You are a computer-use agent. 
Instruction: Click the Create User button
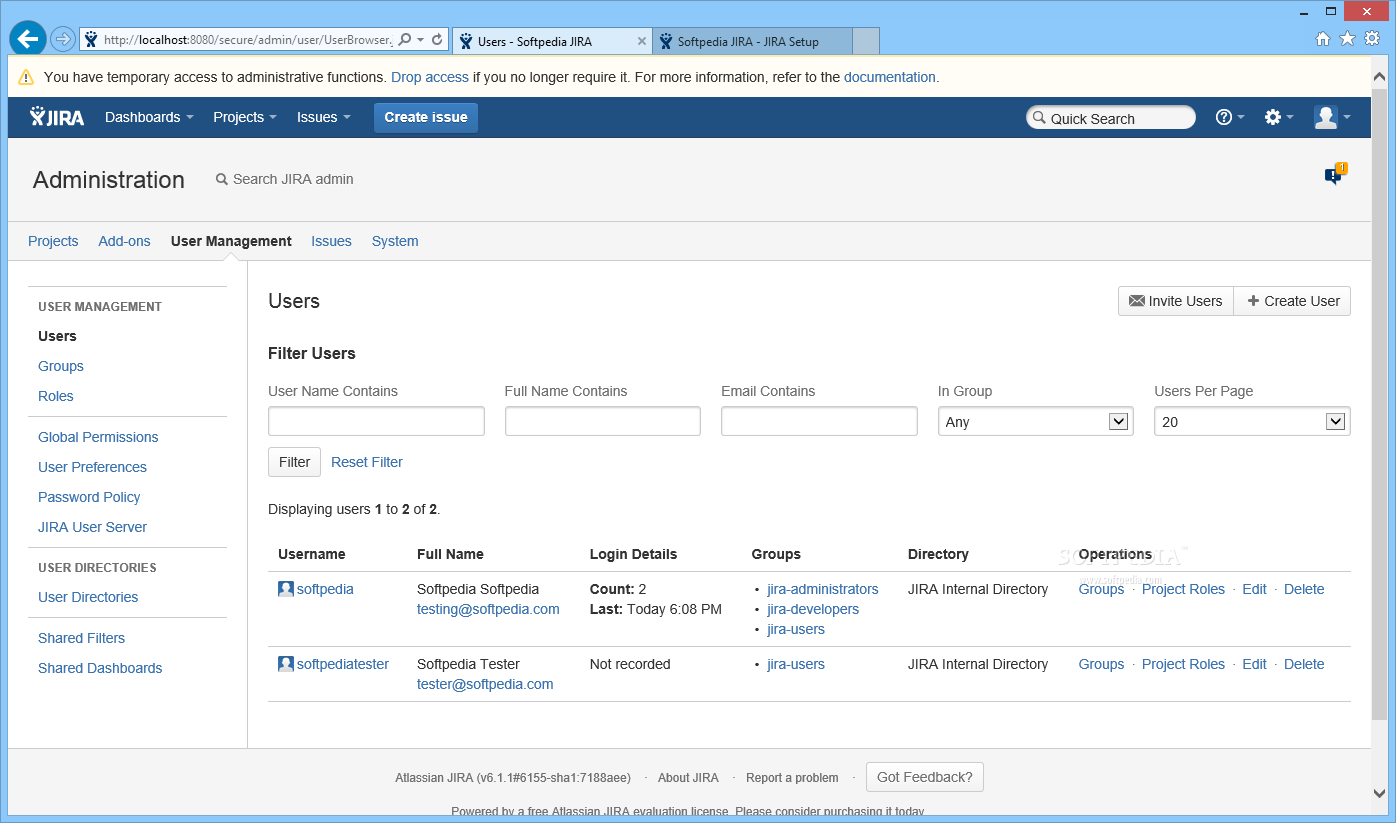[1292, 301]
